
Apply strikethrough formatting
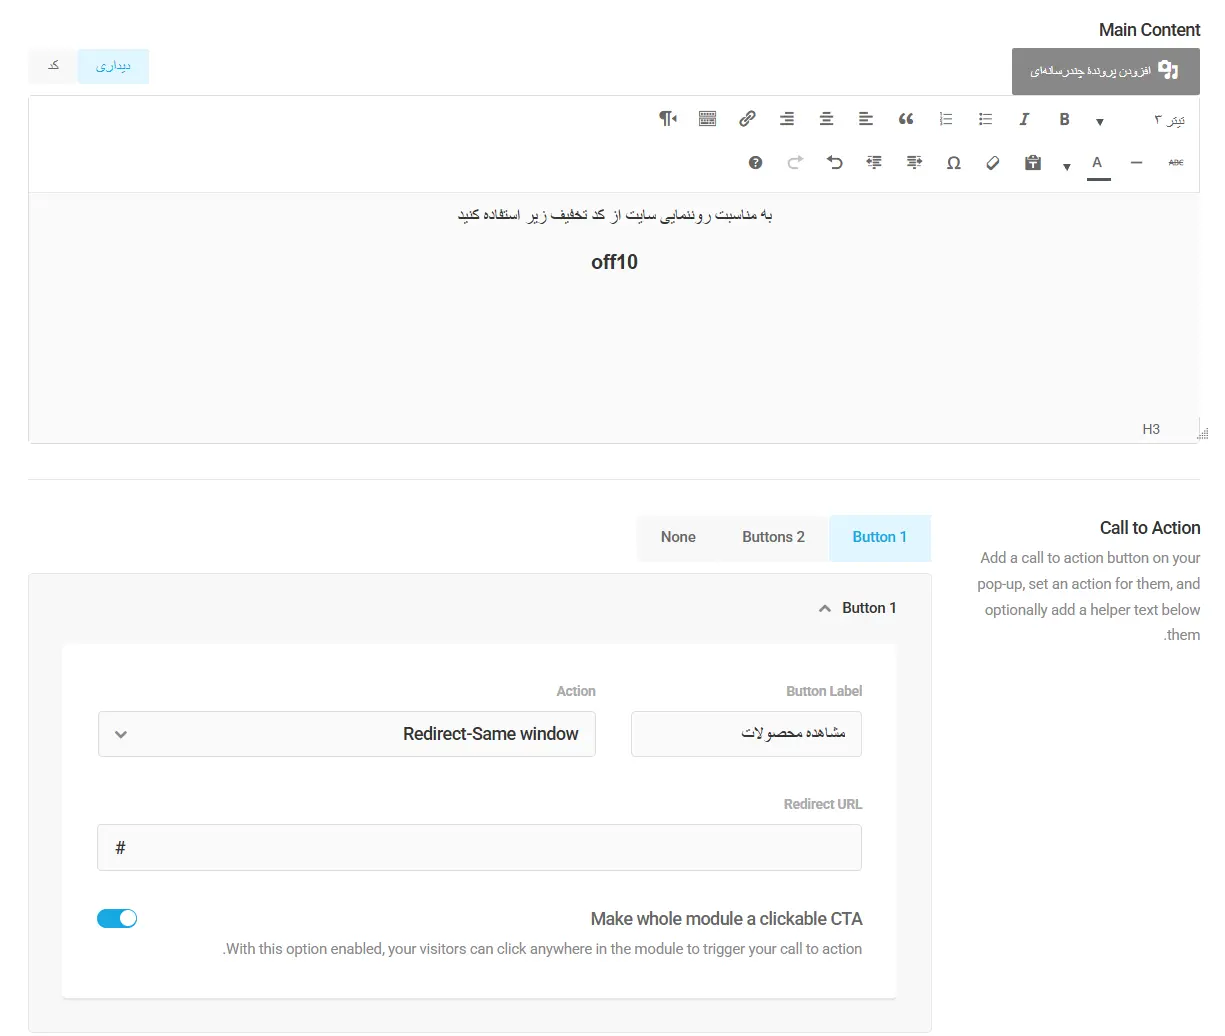[x=1176, y=162]
